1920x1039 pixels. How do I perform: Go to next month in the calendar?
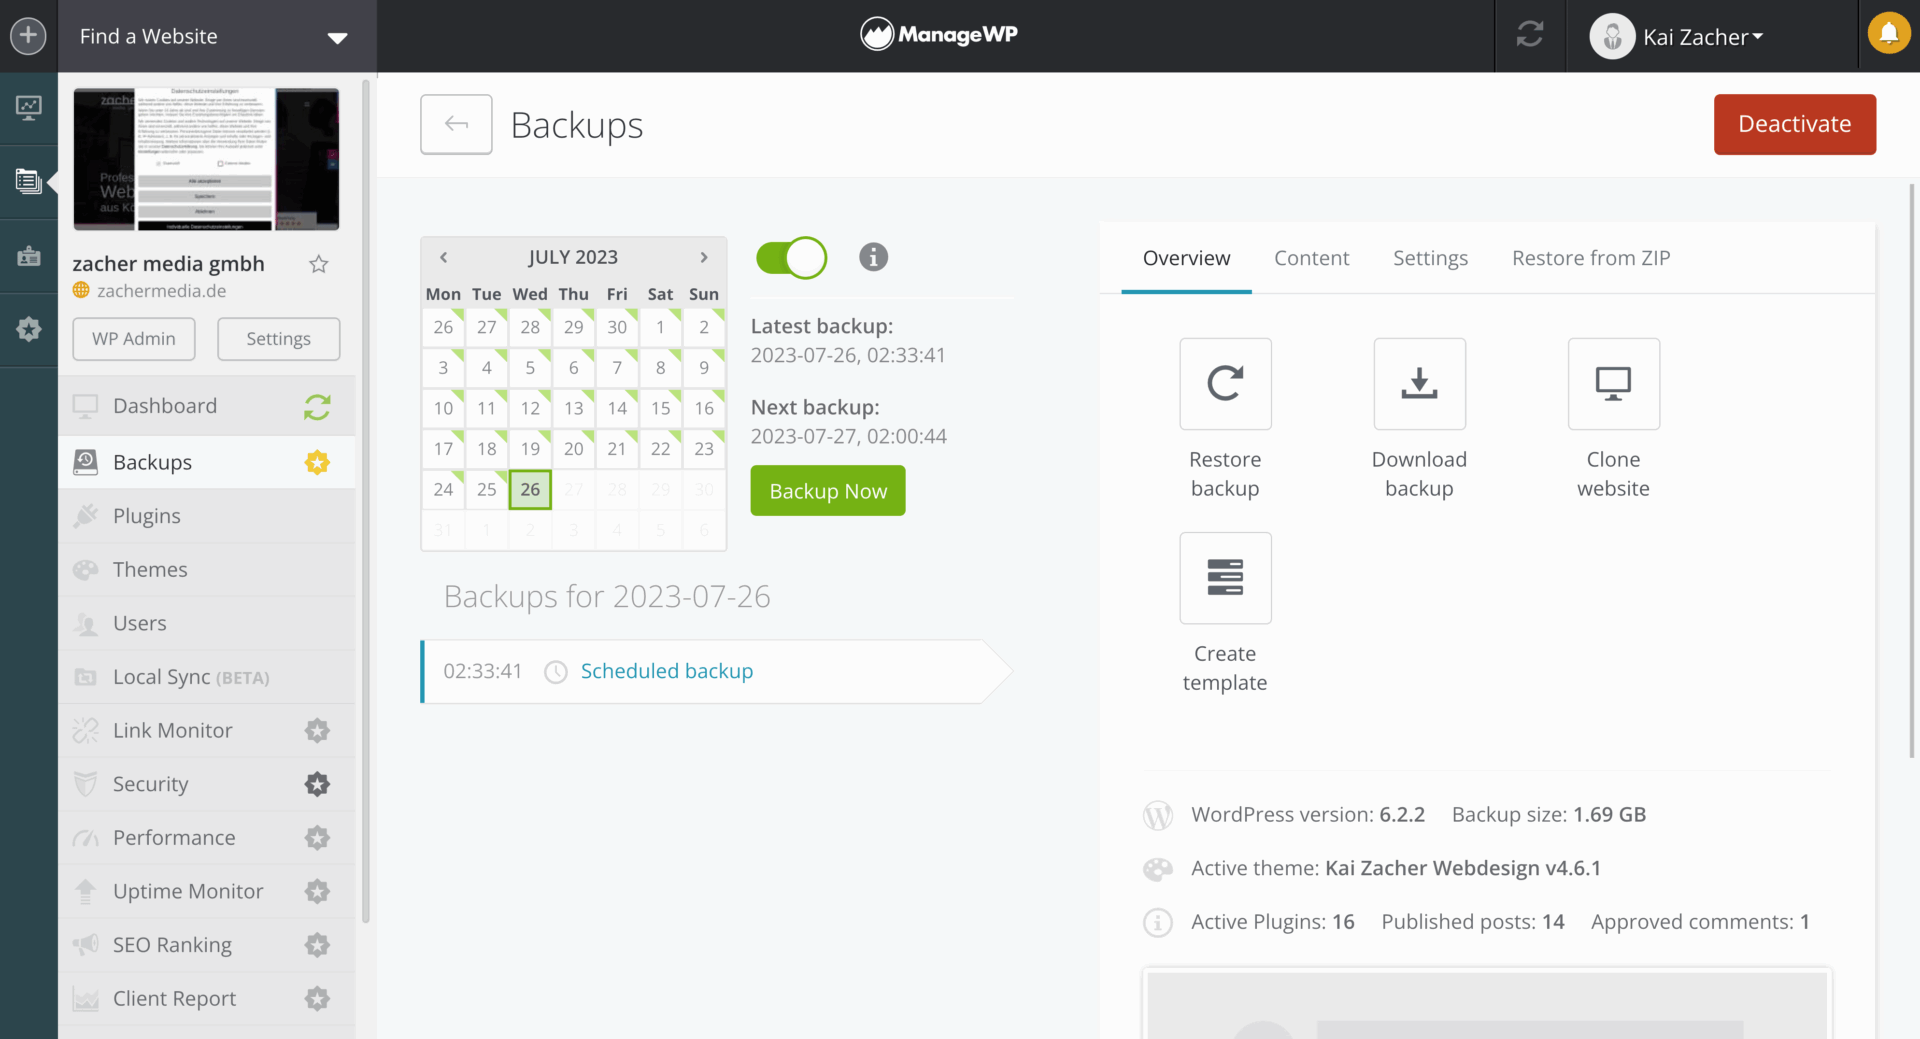703,257
